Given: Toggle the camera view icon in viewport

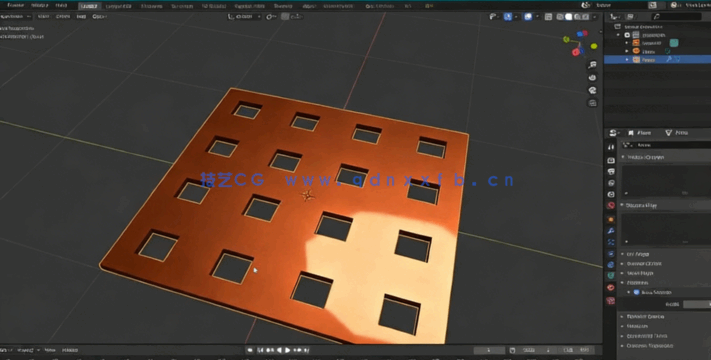Looking at the screenshot, I should (592, 90).
